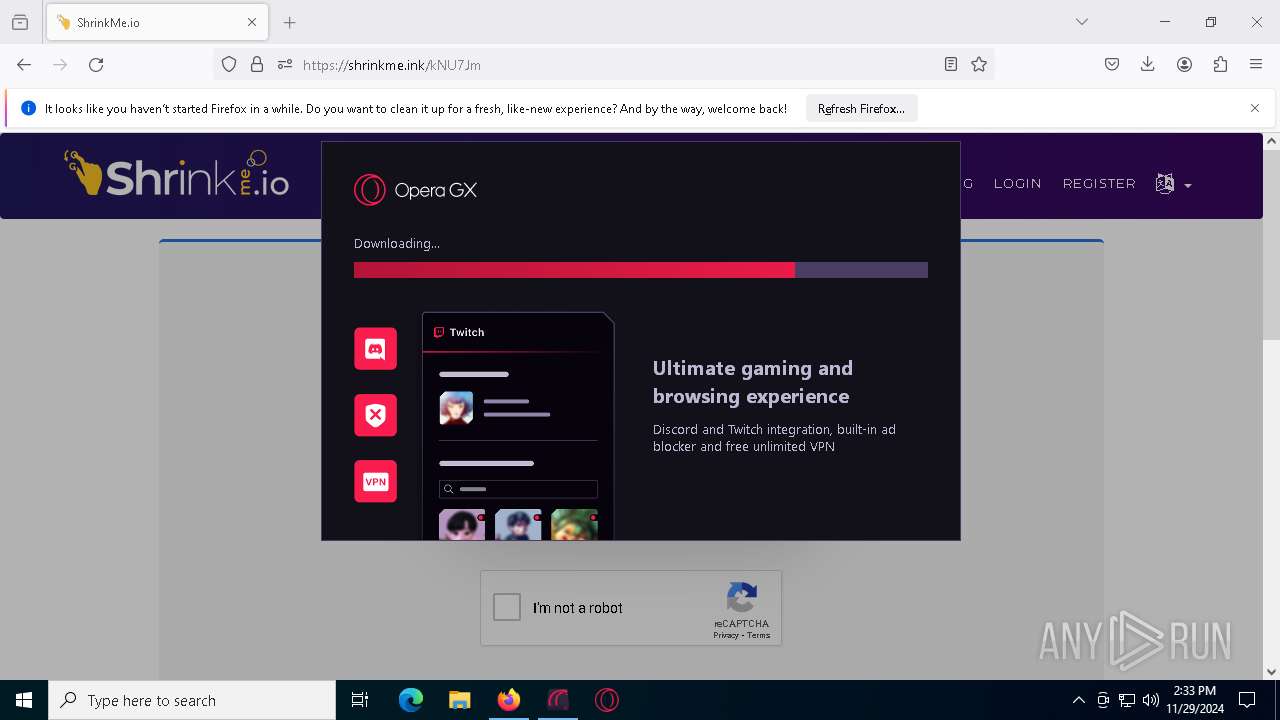This screenshot has height=720, width=1280.
Task: Click the Opera taskbar icon
Action: click(x=607, y=700)
